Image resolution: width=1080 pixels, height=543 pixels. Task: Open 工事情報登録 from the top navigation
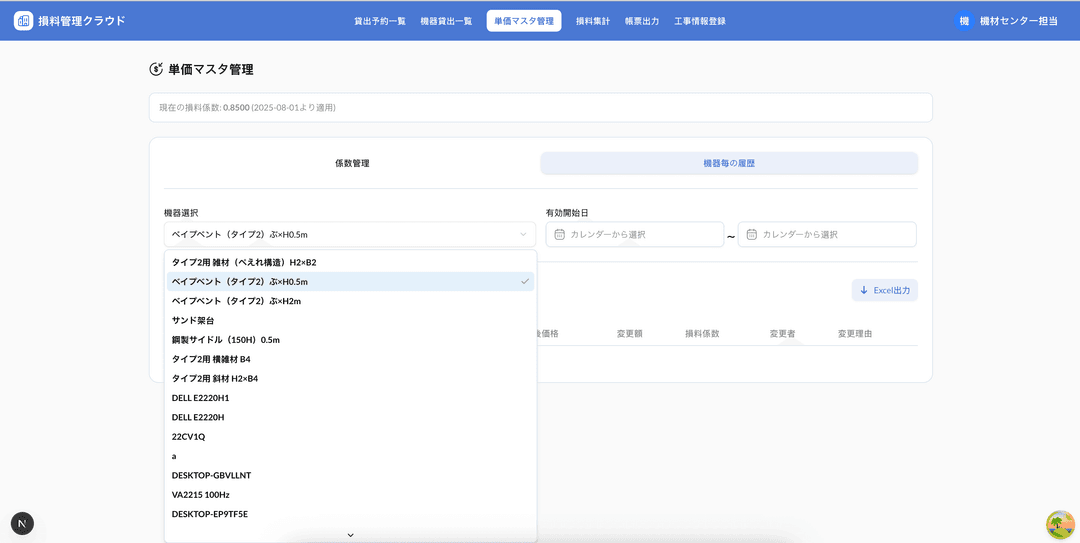click(700, 21)
